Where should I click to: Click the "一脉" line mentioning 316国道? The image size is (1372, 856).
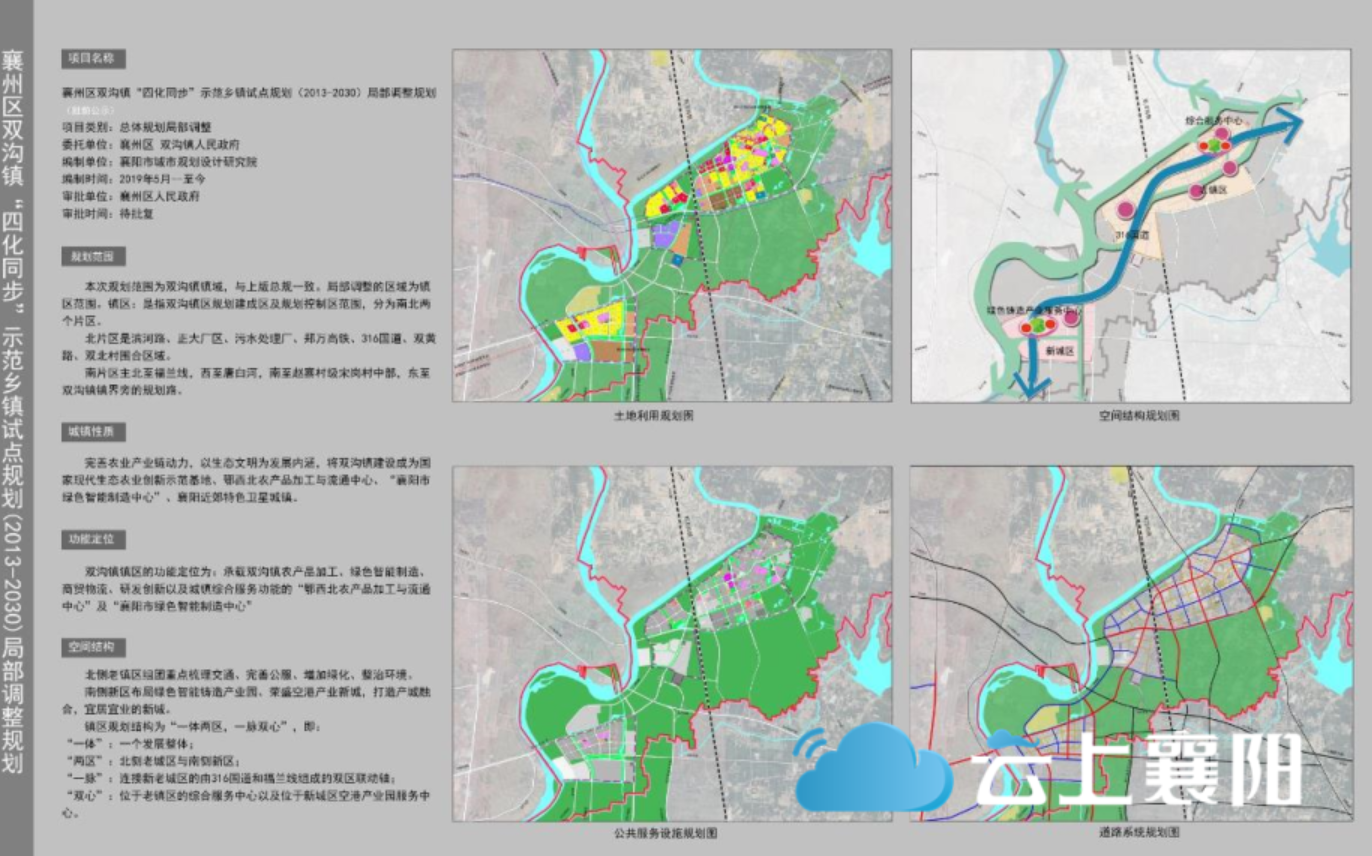232,777
